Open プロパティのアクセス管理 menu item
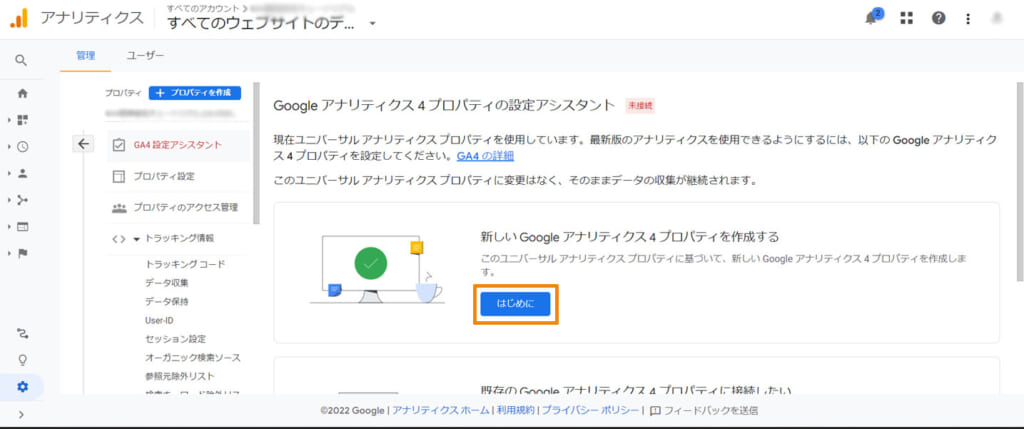1024x429 pixels. (x=178, y=208)
